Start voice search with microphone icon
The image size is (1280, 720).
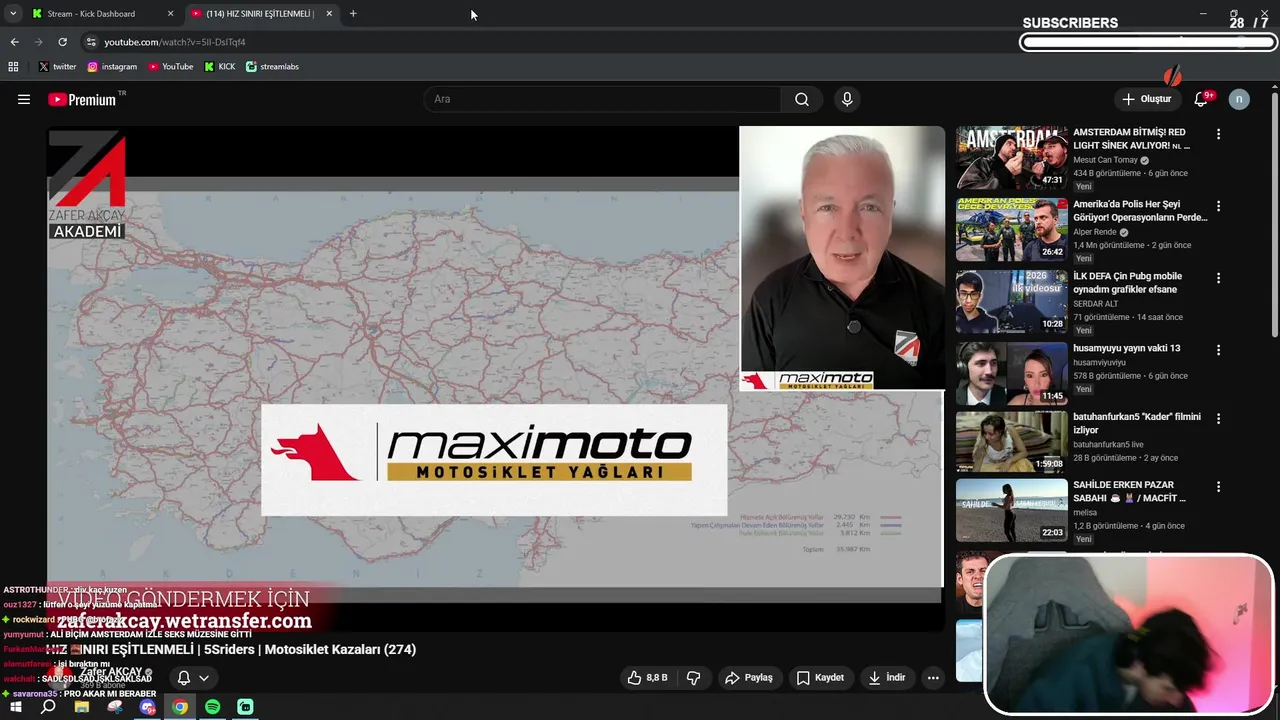[847, 99]
